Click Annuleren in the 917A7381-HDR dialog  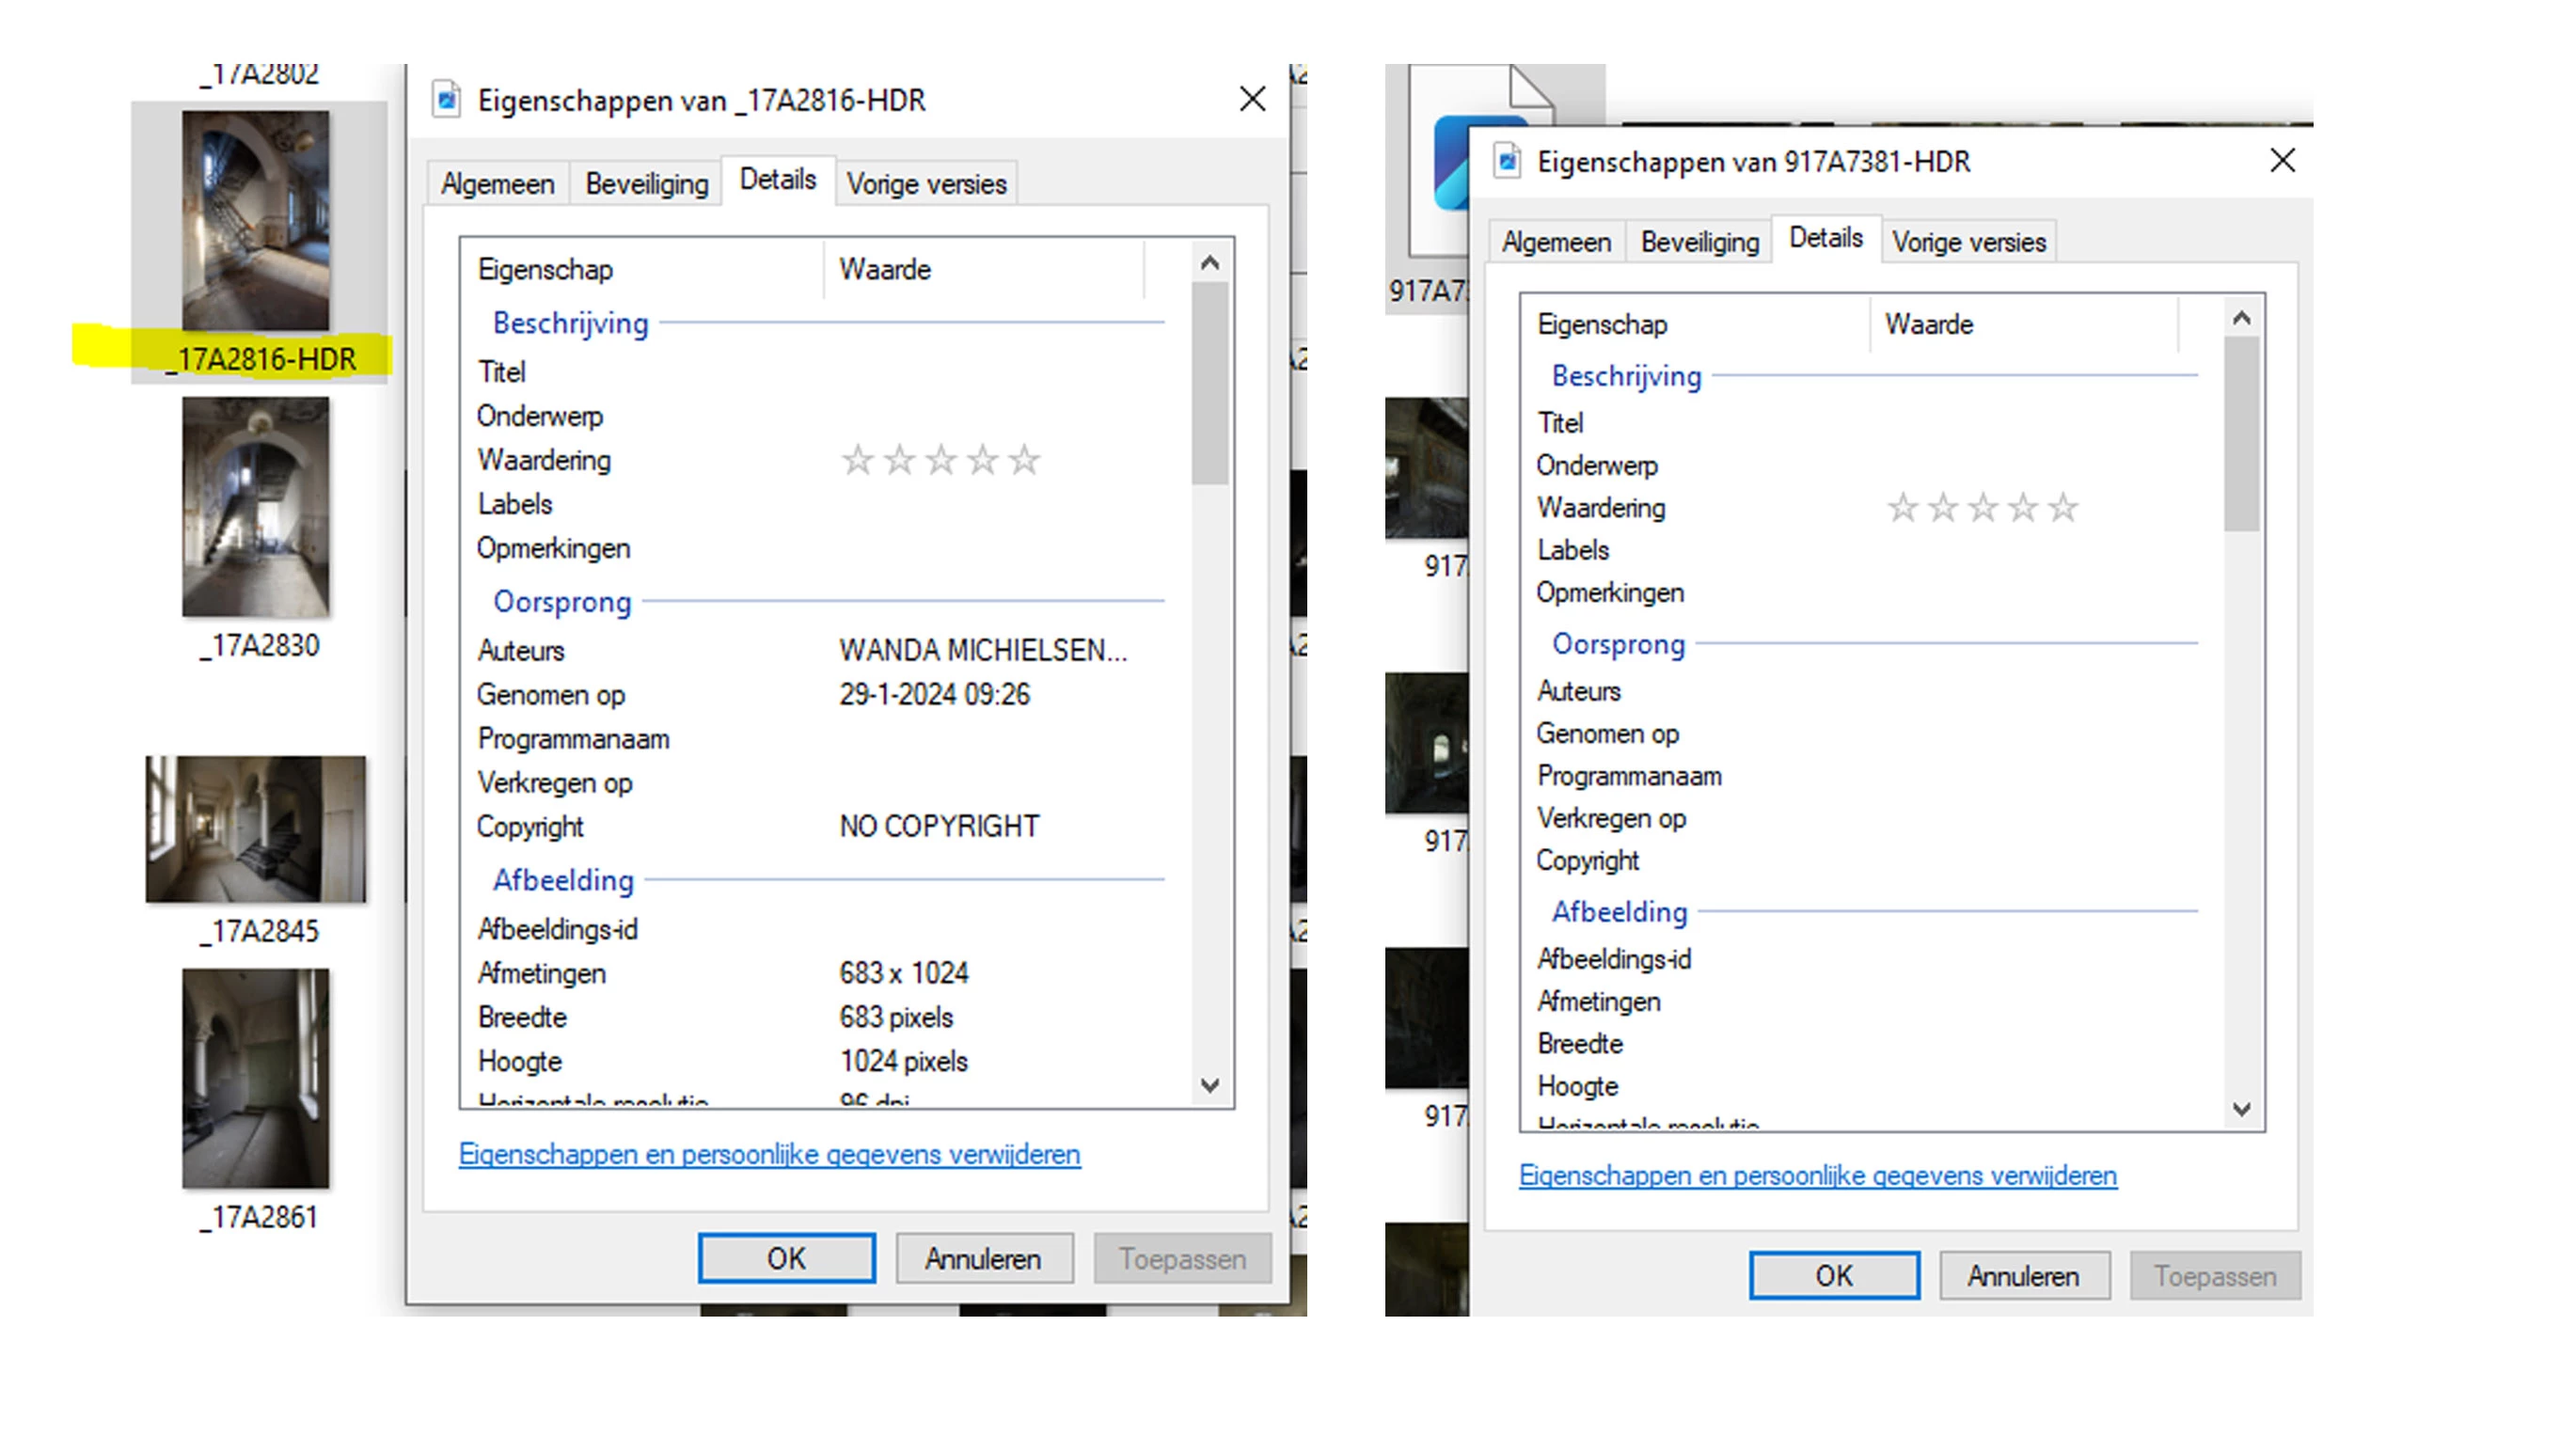(x=2023, y=1276)
